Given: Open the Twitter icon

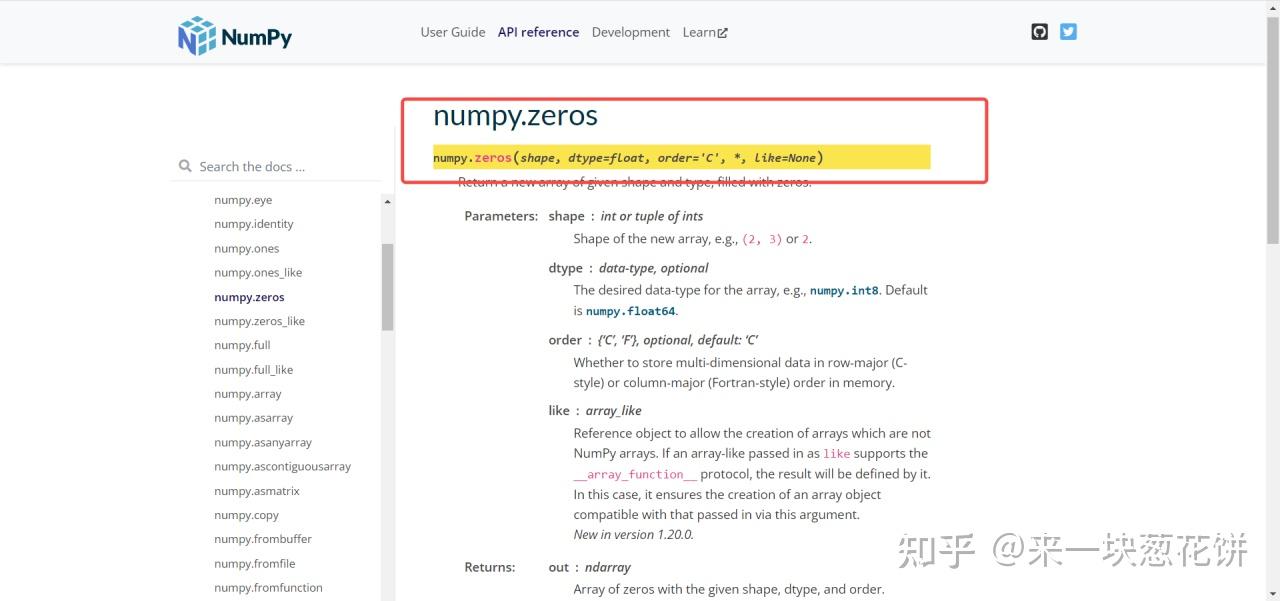Looking at the screenshot, I should point(1068,31).
